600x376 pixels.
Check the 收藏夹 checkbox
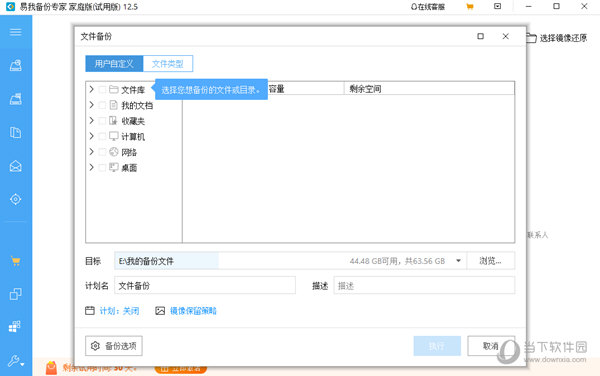coord(102,121)
